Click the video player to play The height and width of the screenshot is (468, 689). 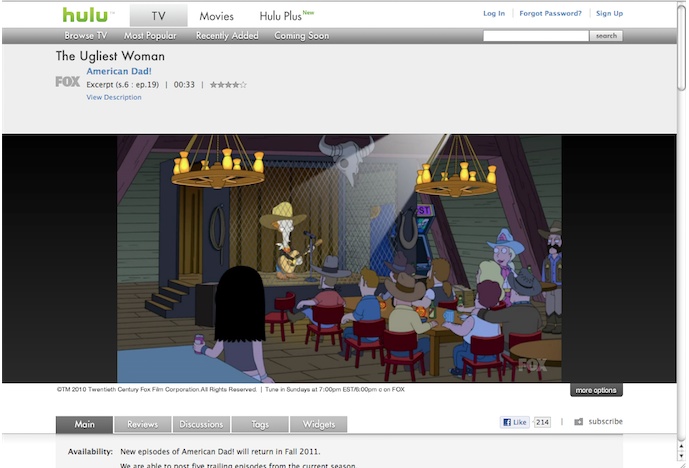(x=339, y=258)
